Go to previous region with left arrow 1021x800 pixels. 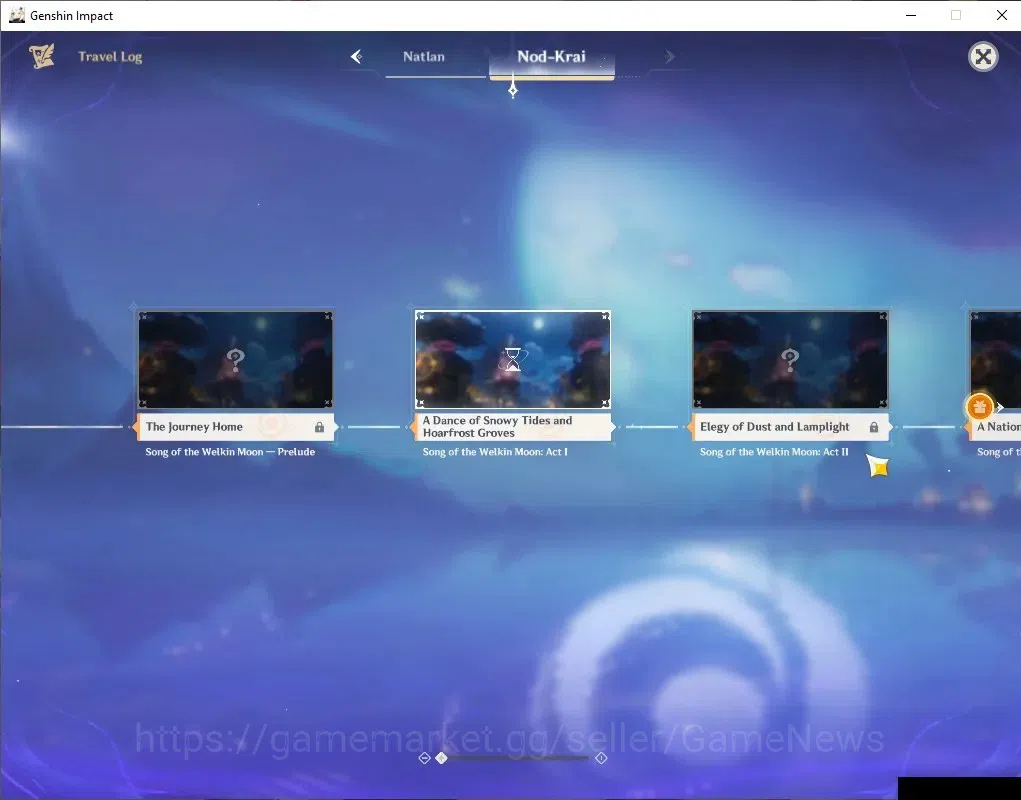coord(356,57)
